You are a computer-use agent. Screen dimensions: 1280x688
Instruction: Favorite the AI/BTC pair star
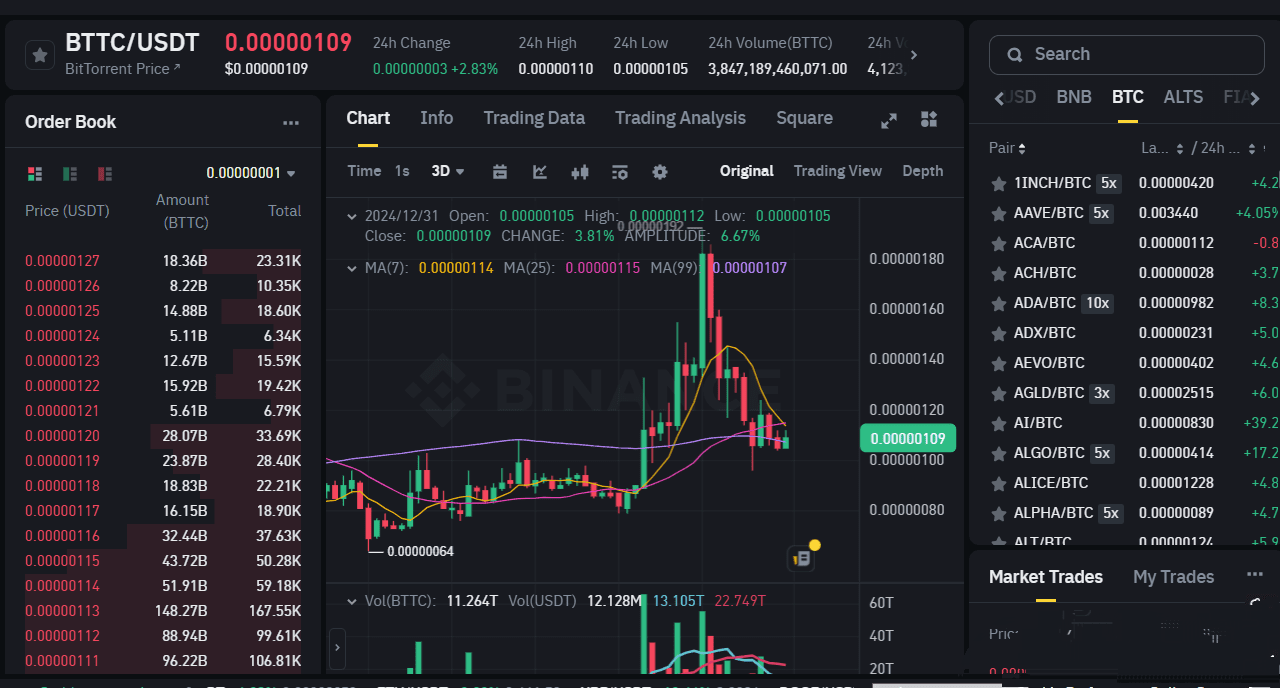(x=998, y=424)
